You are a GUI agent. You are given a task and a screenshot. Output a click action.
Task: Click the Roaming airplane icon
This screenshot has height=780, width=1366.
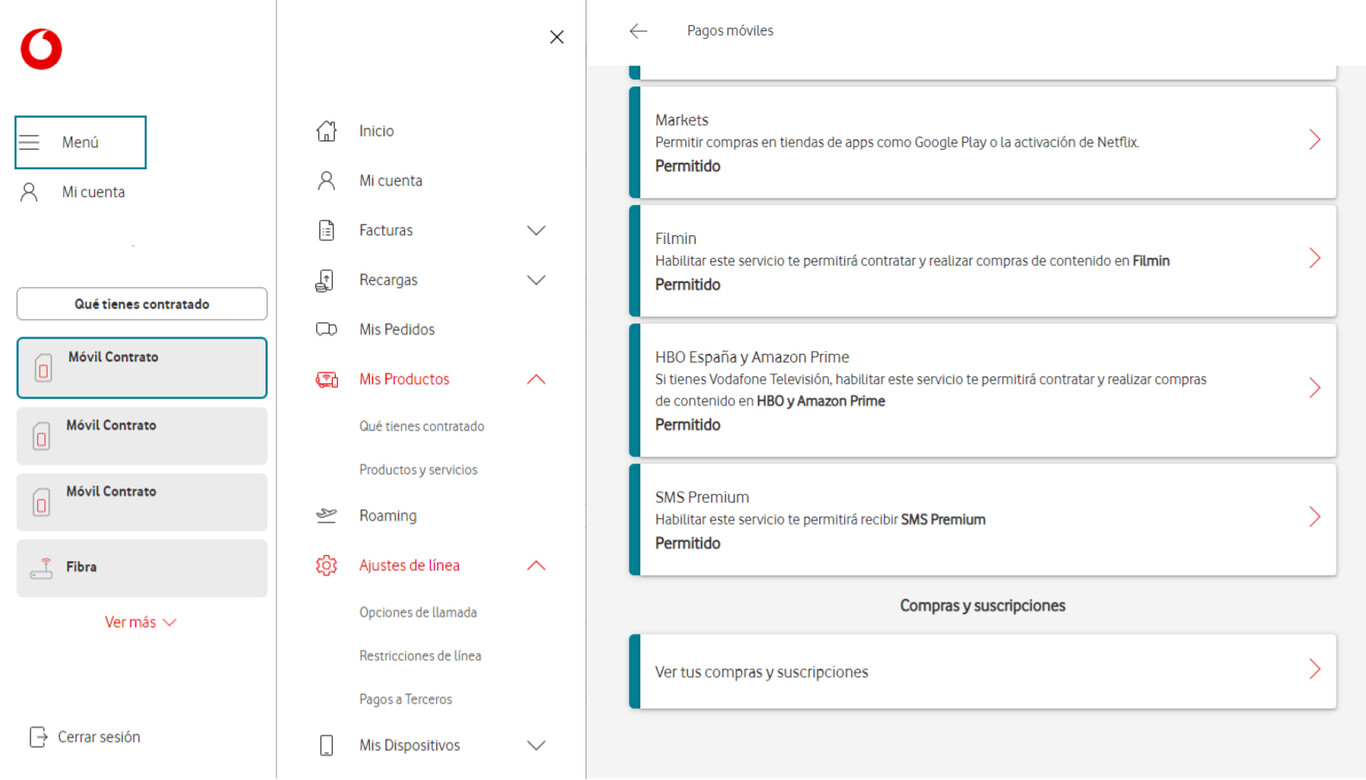(326, 516)
